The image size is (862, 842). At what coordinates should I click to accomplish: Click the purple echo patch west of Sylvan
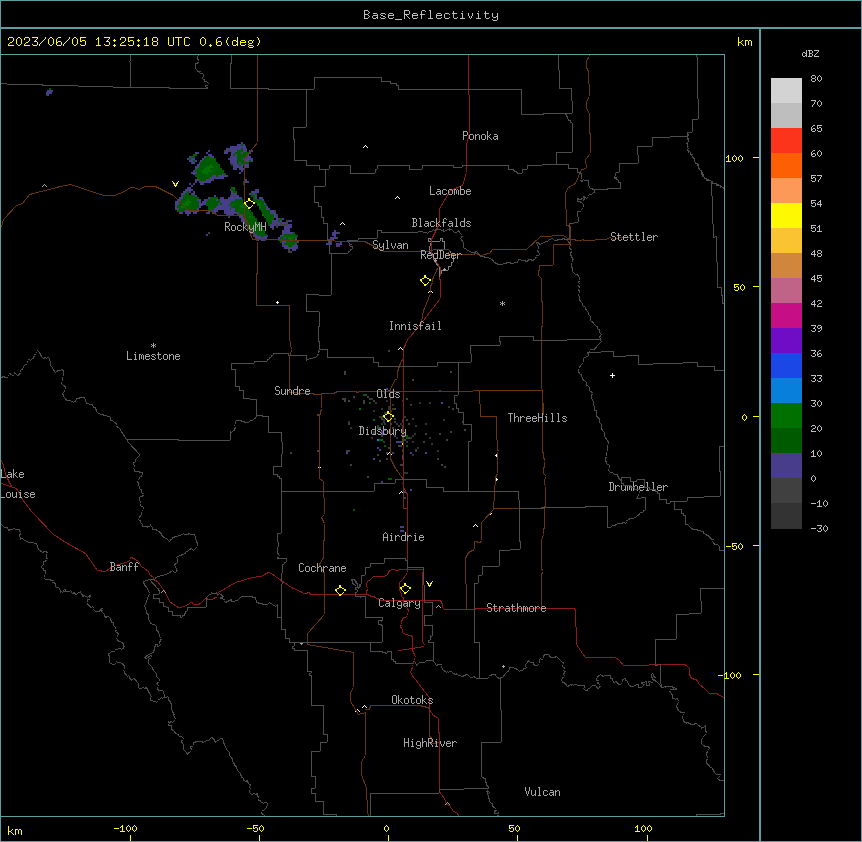click(335, 239)
